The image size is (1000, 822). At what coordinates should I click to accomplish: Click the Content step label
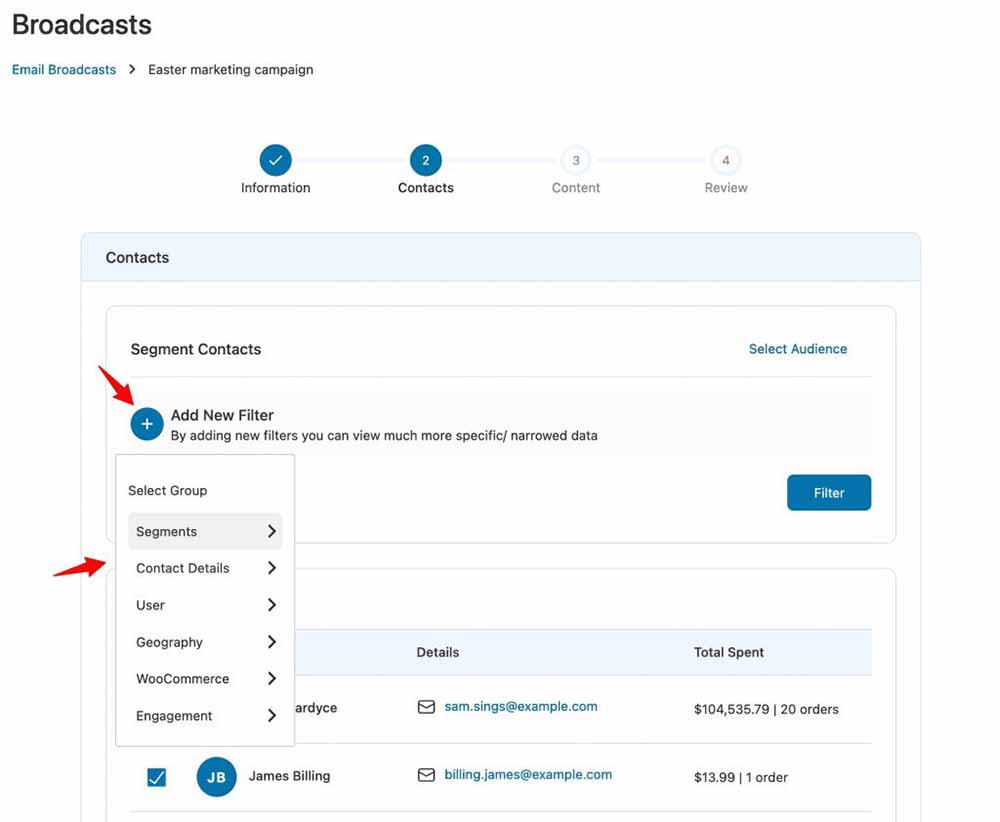575,187
